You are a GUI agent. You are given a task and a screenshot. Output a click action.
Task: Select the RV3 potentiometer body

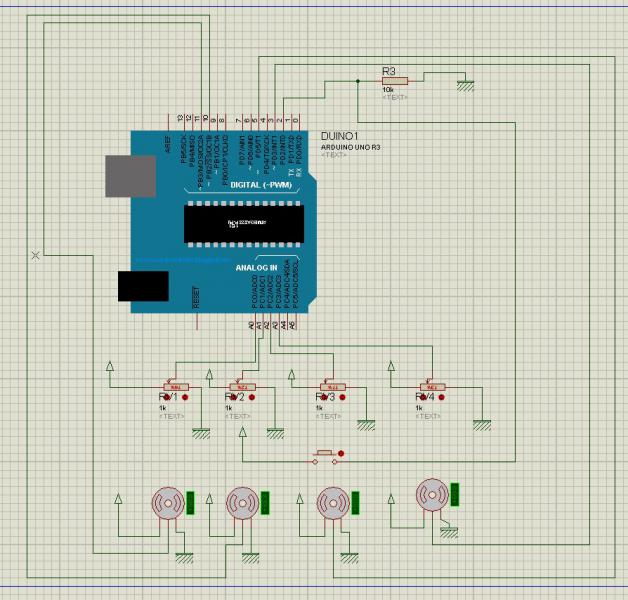[333, 387]
